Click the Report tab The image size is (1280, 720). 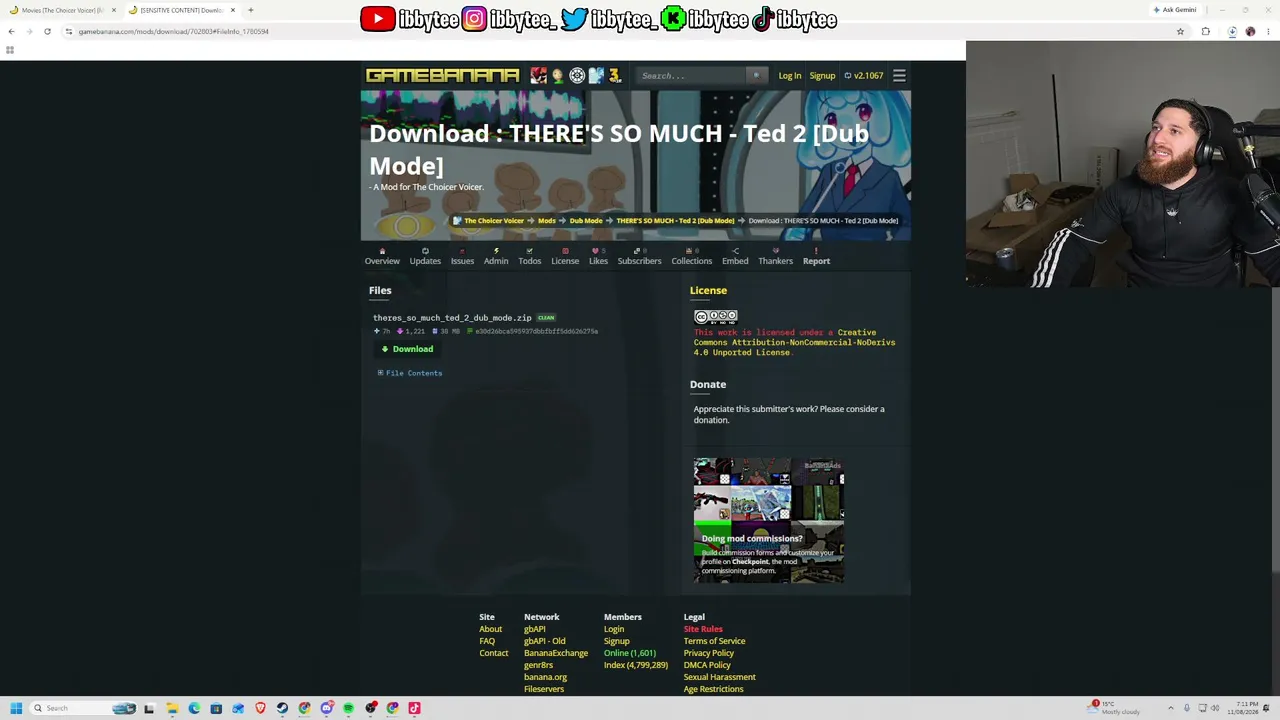[x=816, y=257]
